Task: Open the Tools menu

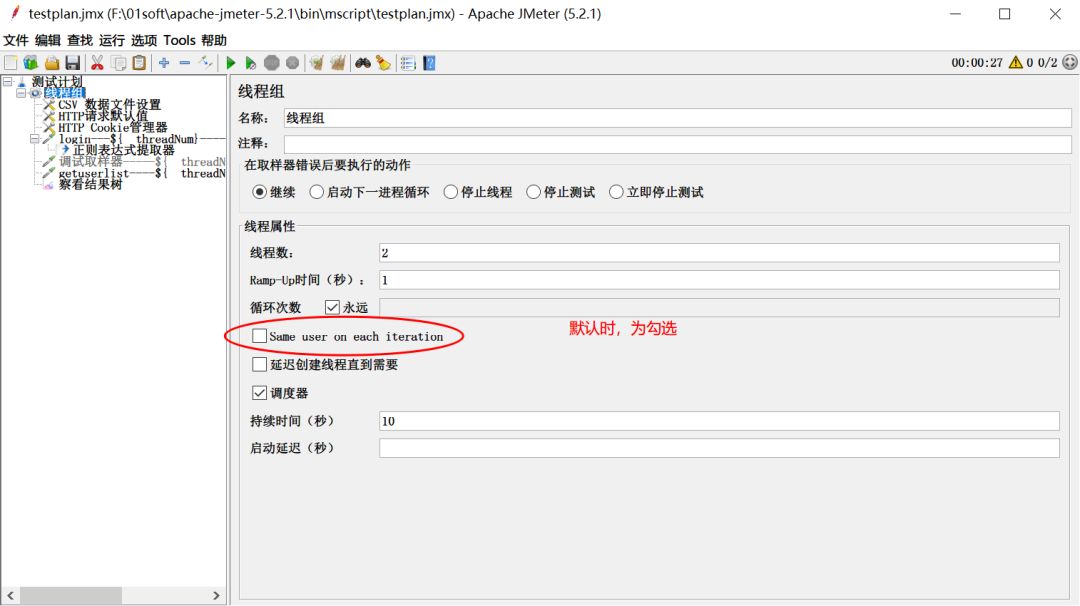Action: [179, 40]
